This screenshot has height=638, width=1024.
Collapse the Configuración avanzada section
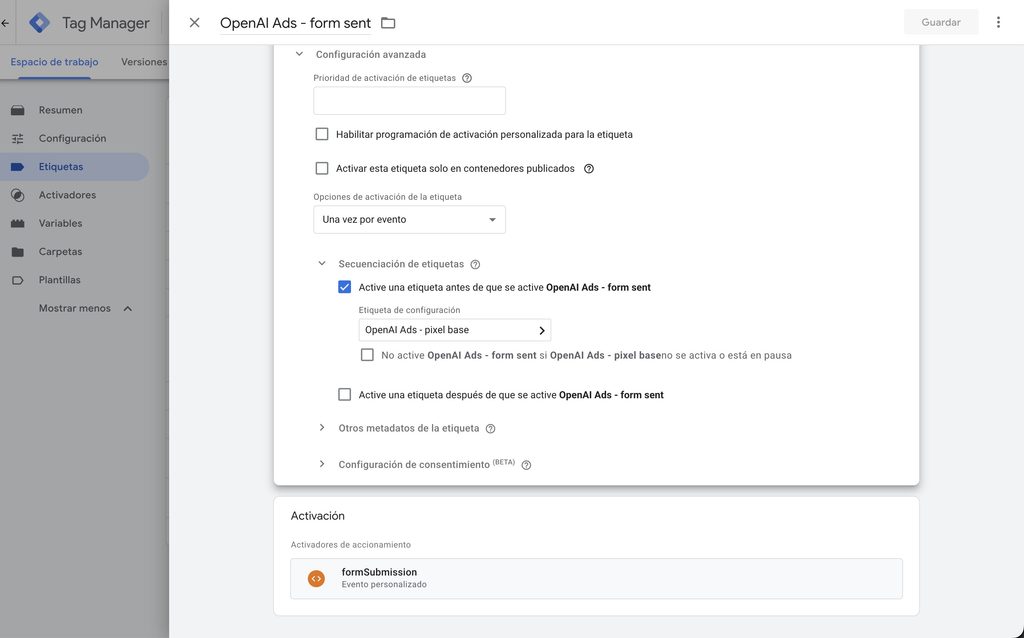pyautogui.click(x=299, y=54)
